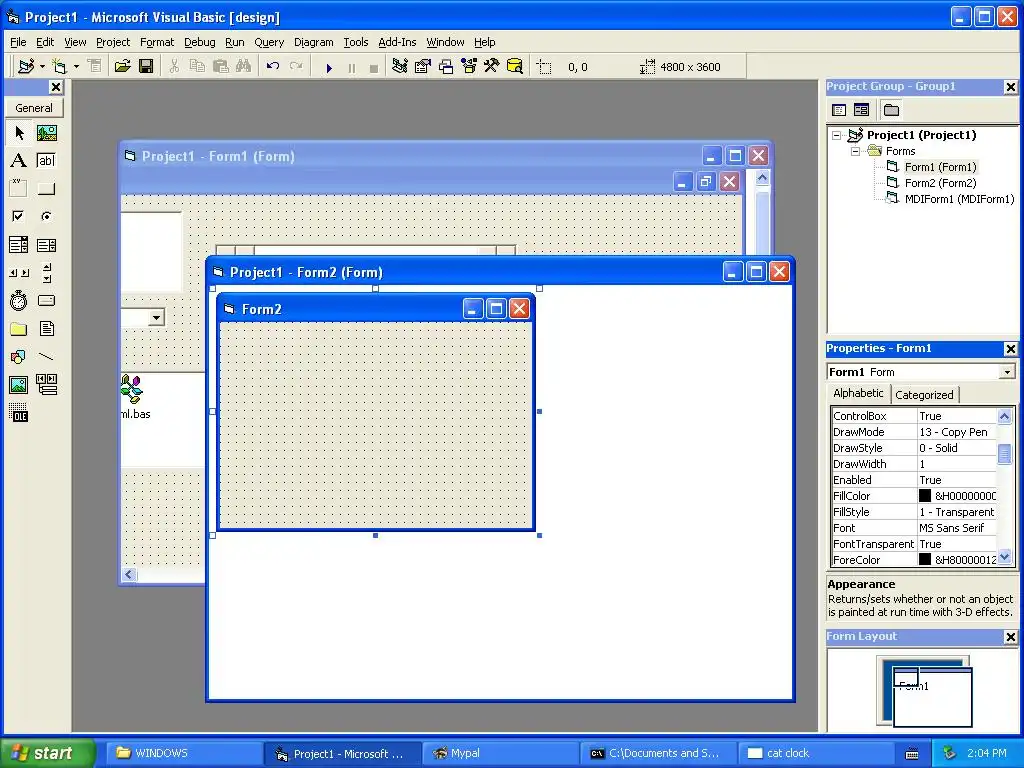Open the Add-Ins menu
Image resolution: width=1024 pixels, height=768 pixels.
pos(397,42)
